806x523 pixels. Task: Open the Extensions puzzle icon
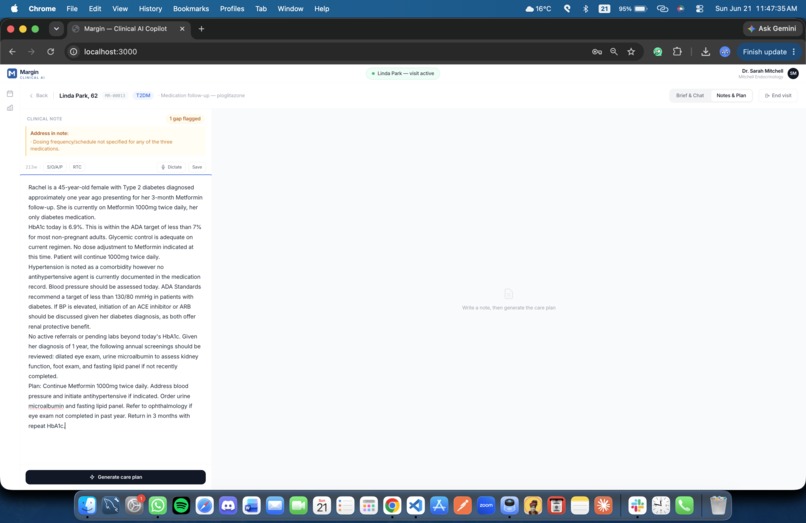click(x=677, y=52)
